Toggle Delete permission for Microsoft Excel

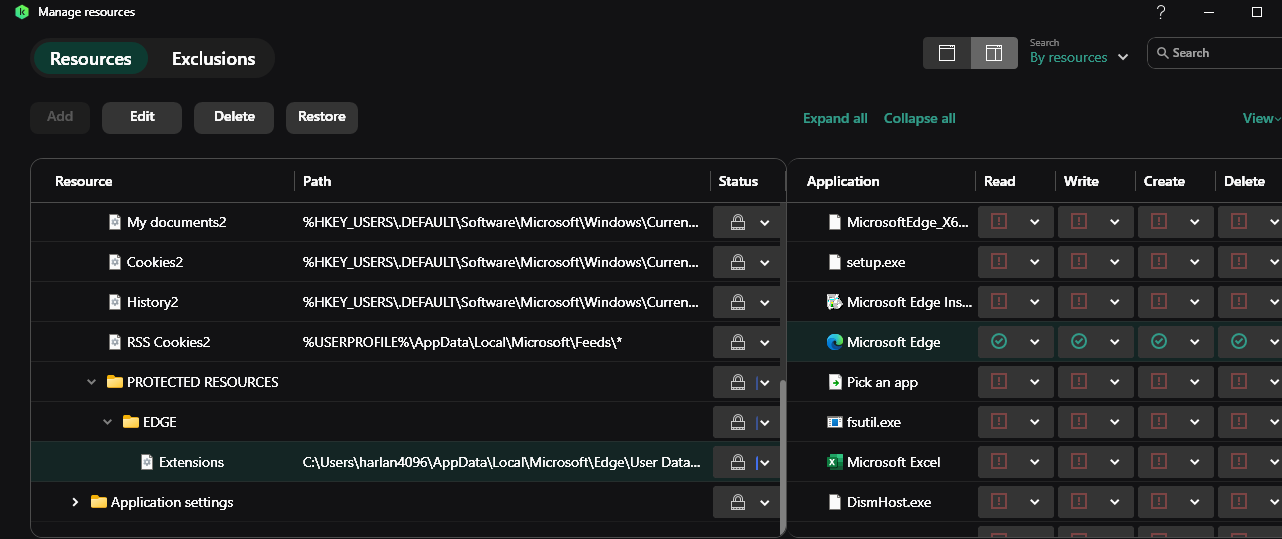tap(1238, 462)
